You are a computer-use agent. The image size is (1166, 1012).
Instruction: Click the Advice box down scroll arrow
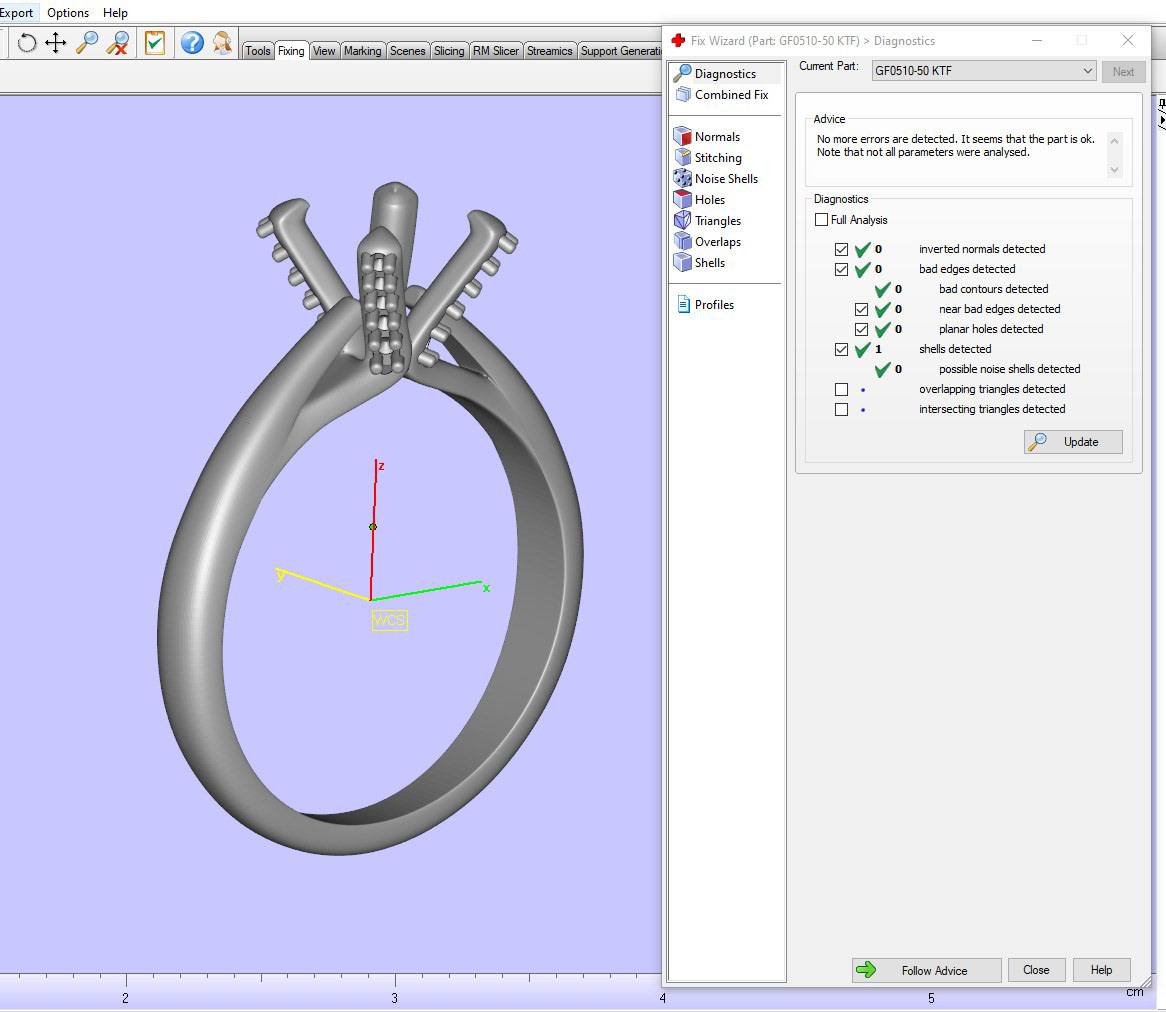tap(1114, 170)
